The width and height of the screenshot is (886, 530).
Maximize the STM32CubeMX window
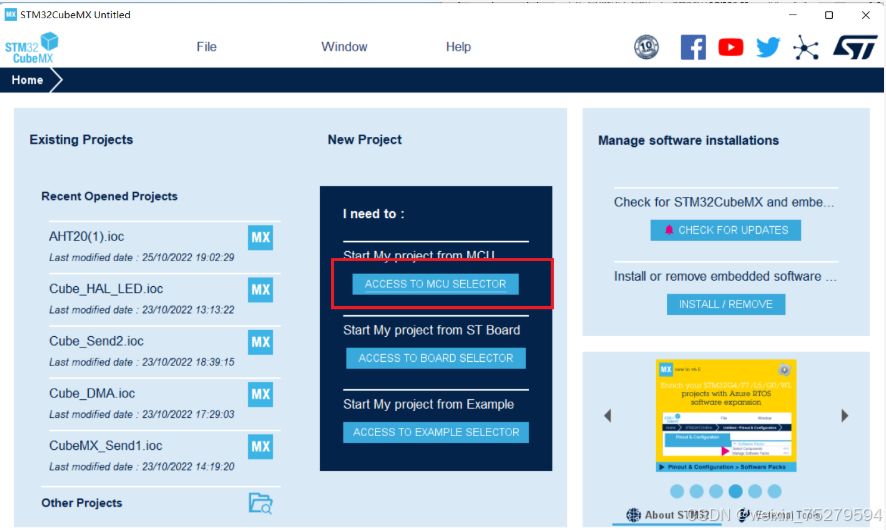pyautogui.click(x=829, y=15)
